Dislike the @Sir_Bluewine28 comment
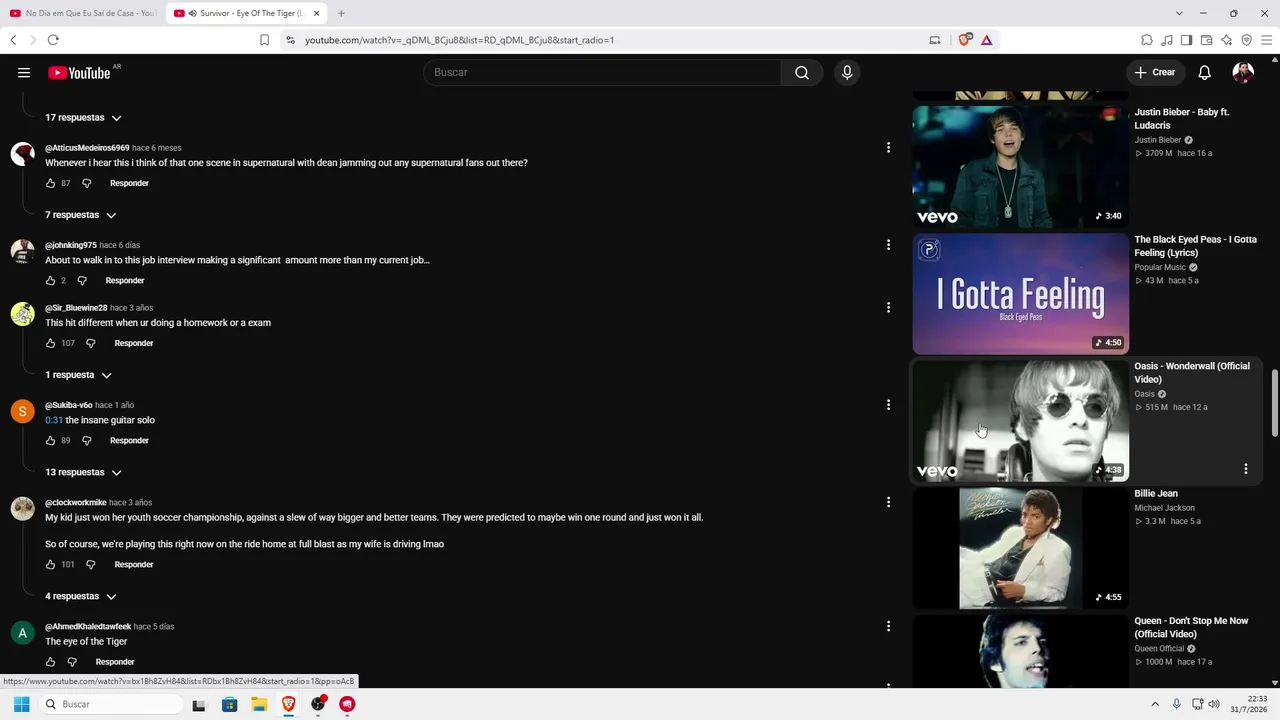 [90, 343]
